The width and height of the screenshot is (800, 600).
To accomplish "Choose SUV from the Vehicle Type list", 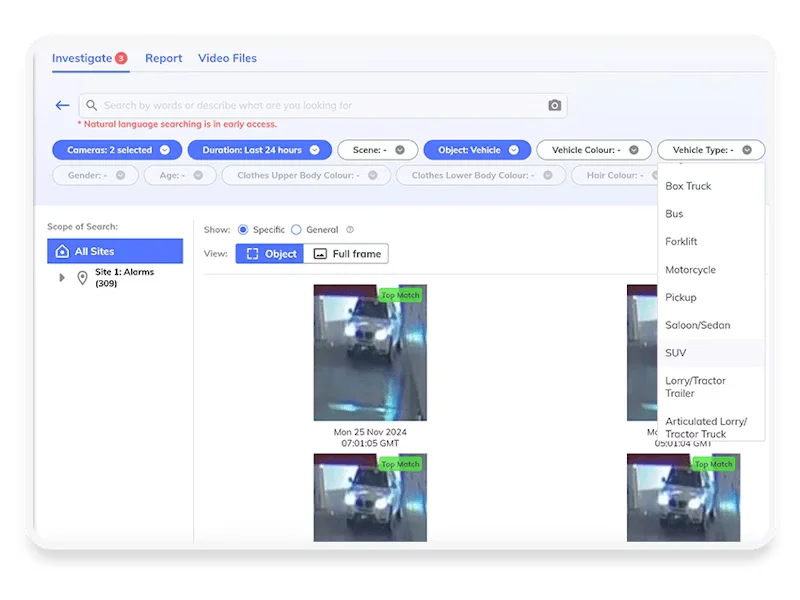I will pyautogui.click(x=676, y=353).
